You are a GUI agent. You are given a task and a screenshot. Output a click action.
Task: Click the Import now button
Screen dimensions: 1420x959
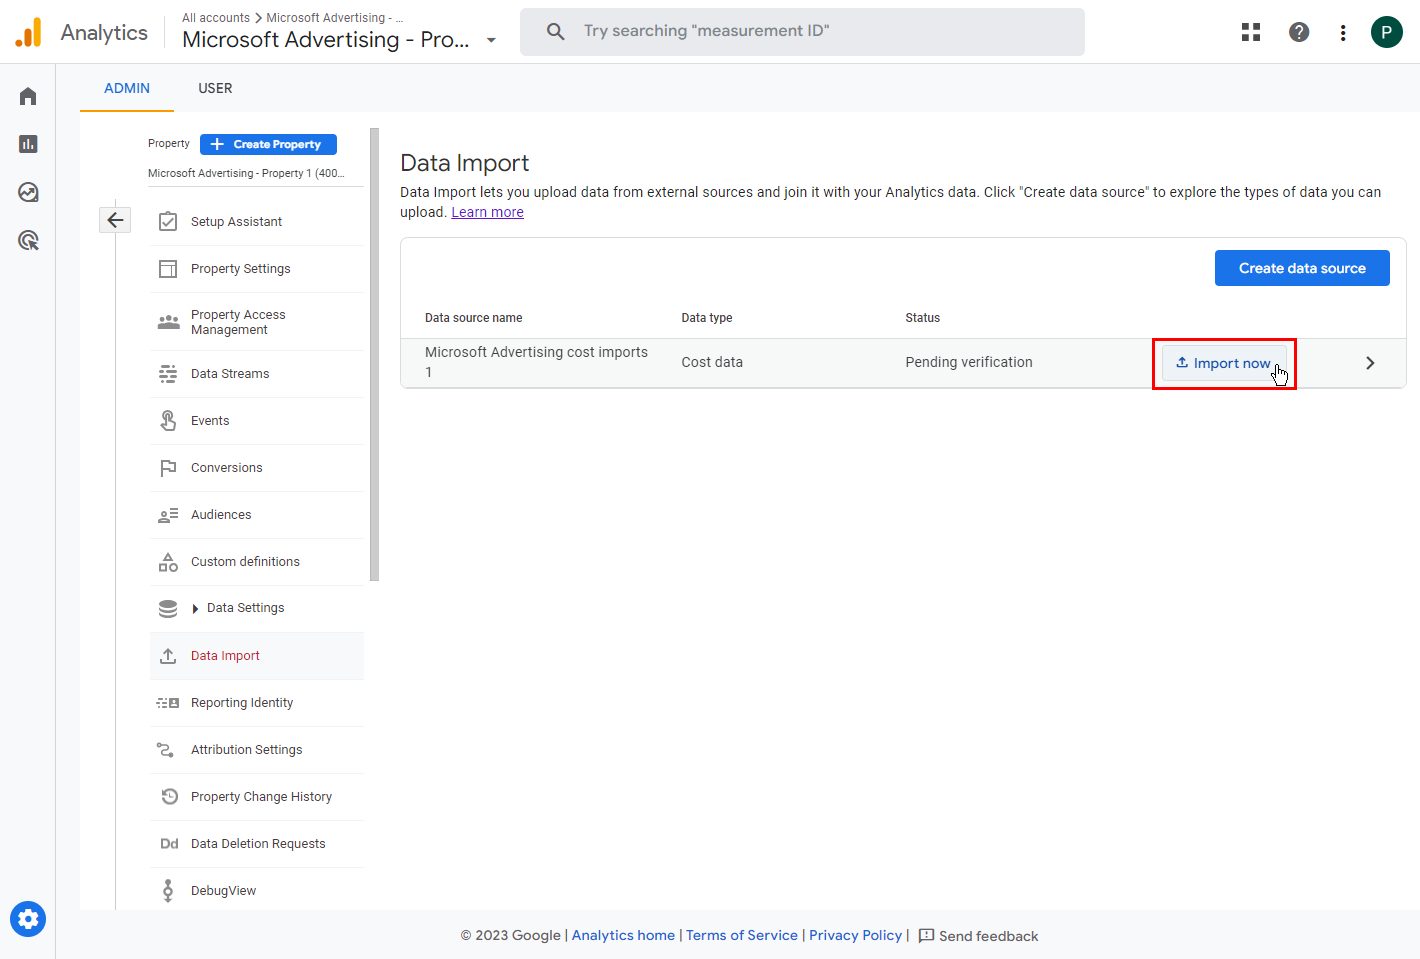tap(1223, 363)
